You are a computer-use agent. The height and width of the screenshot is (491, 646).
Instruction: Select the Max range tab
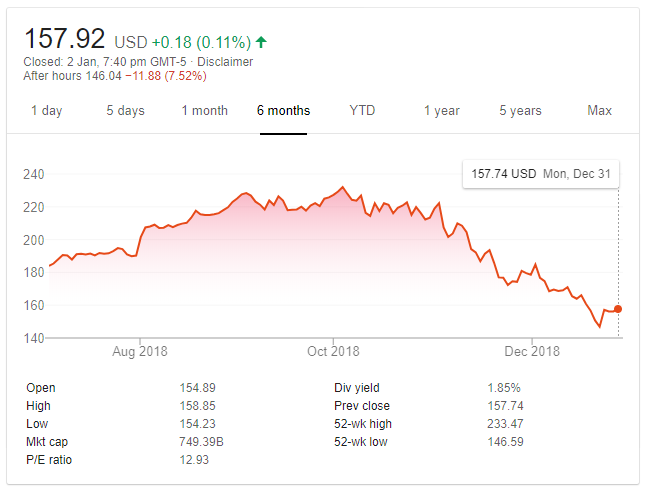pos(599,110)
